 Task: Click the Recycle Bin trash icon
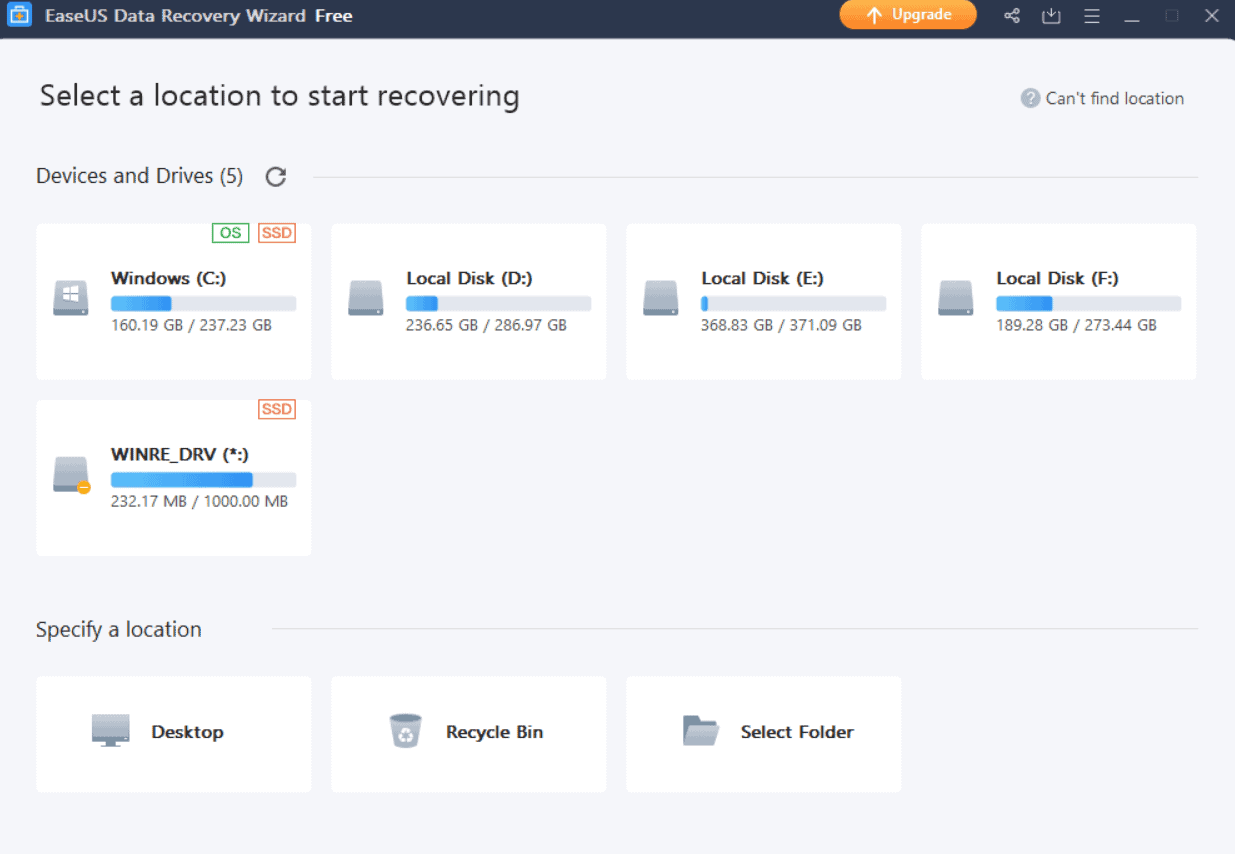(x=405, y=731)
